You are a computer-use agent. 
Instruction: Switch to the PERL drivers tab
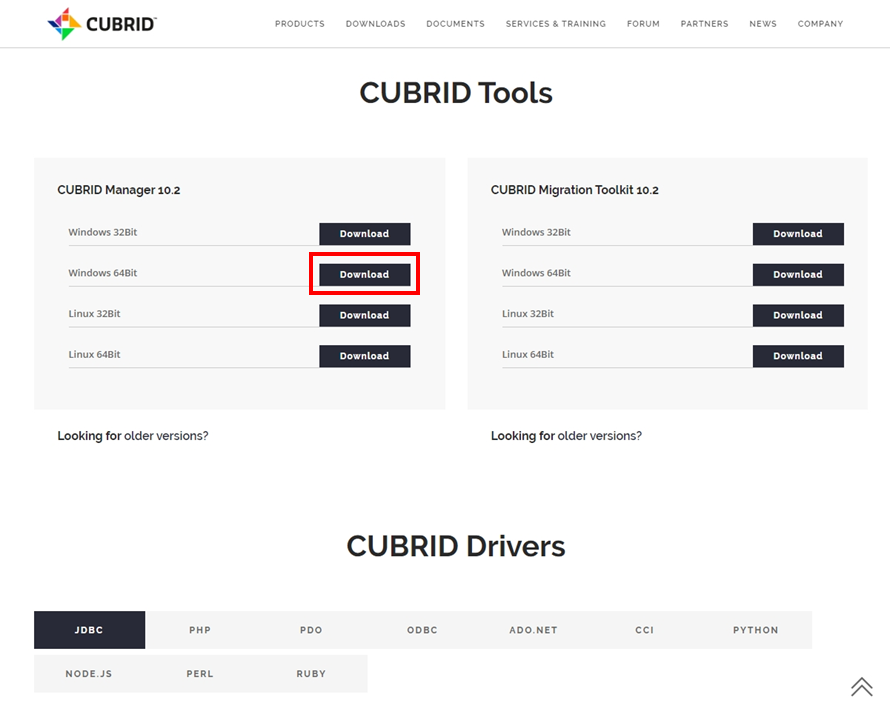[x=200, y=673]
